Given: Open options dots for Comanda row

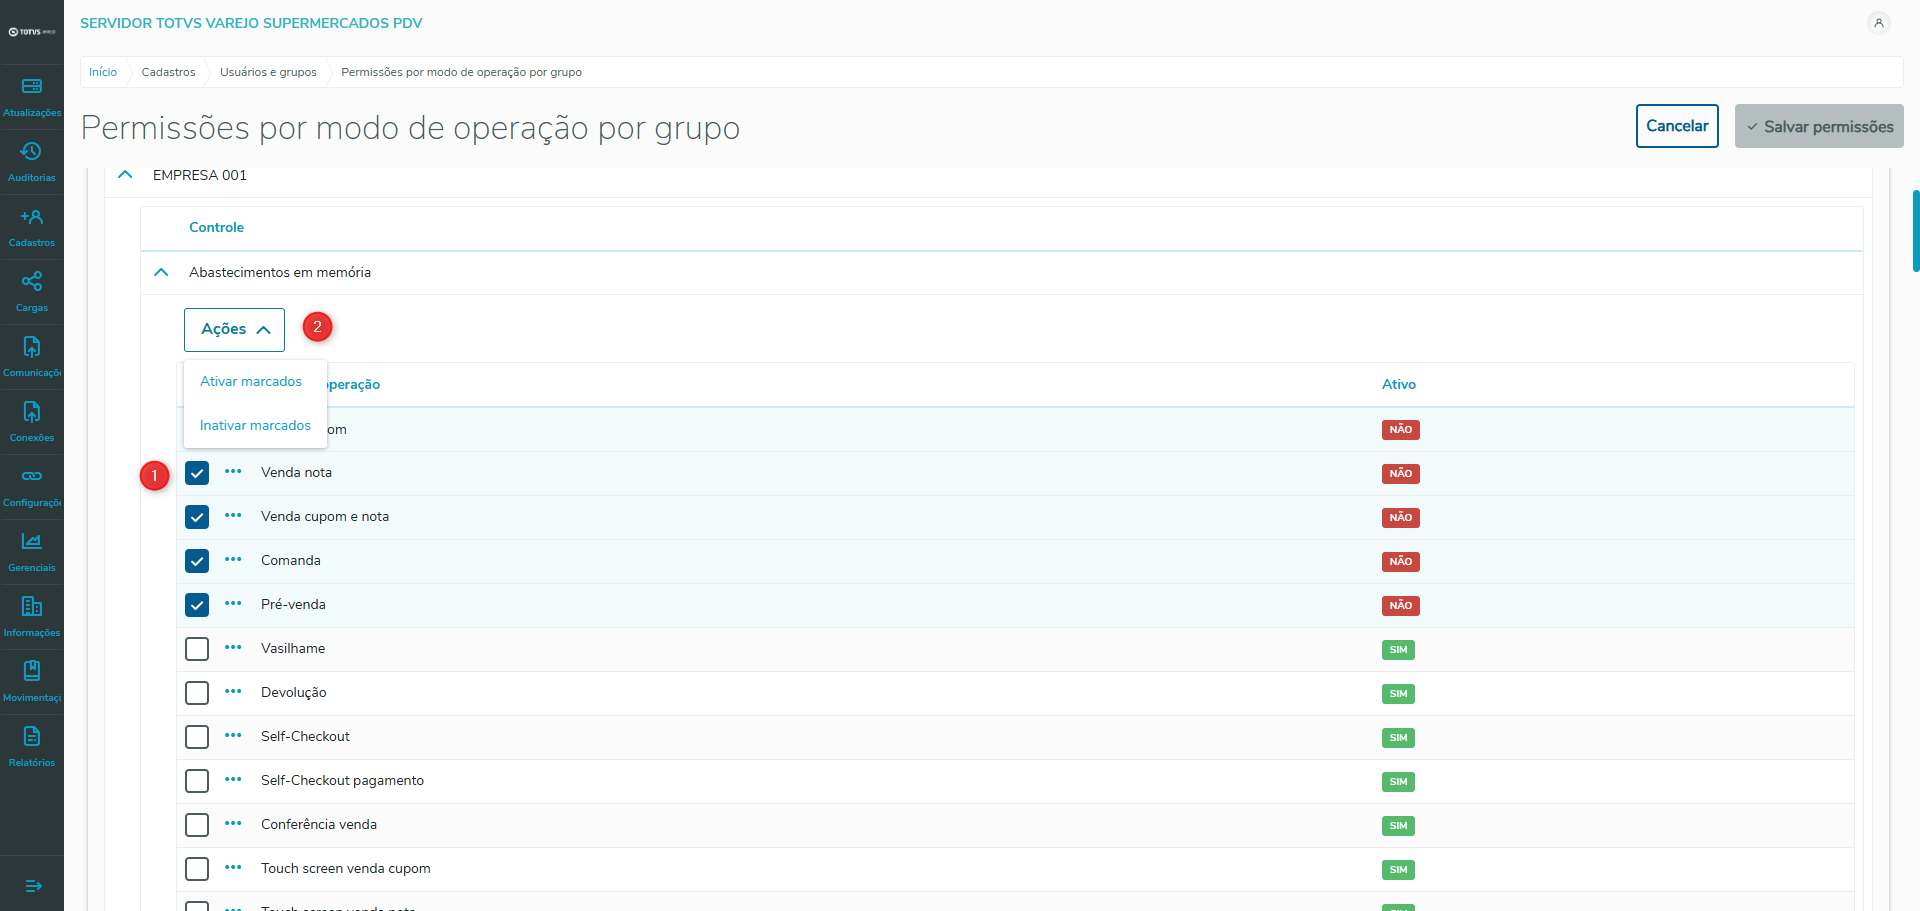Looking at the screenshot, I should (x=233, y=560).
